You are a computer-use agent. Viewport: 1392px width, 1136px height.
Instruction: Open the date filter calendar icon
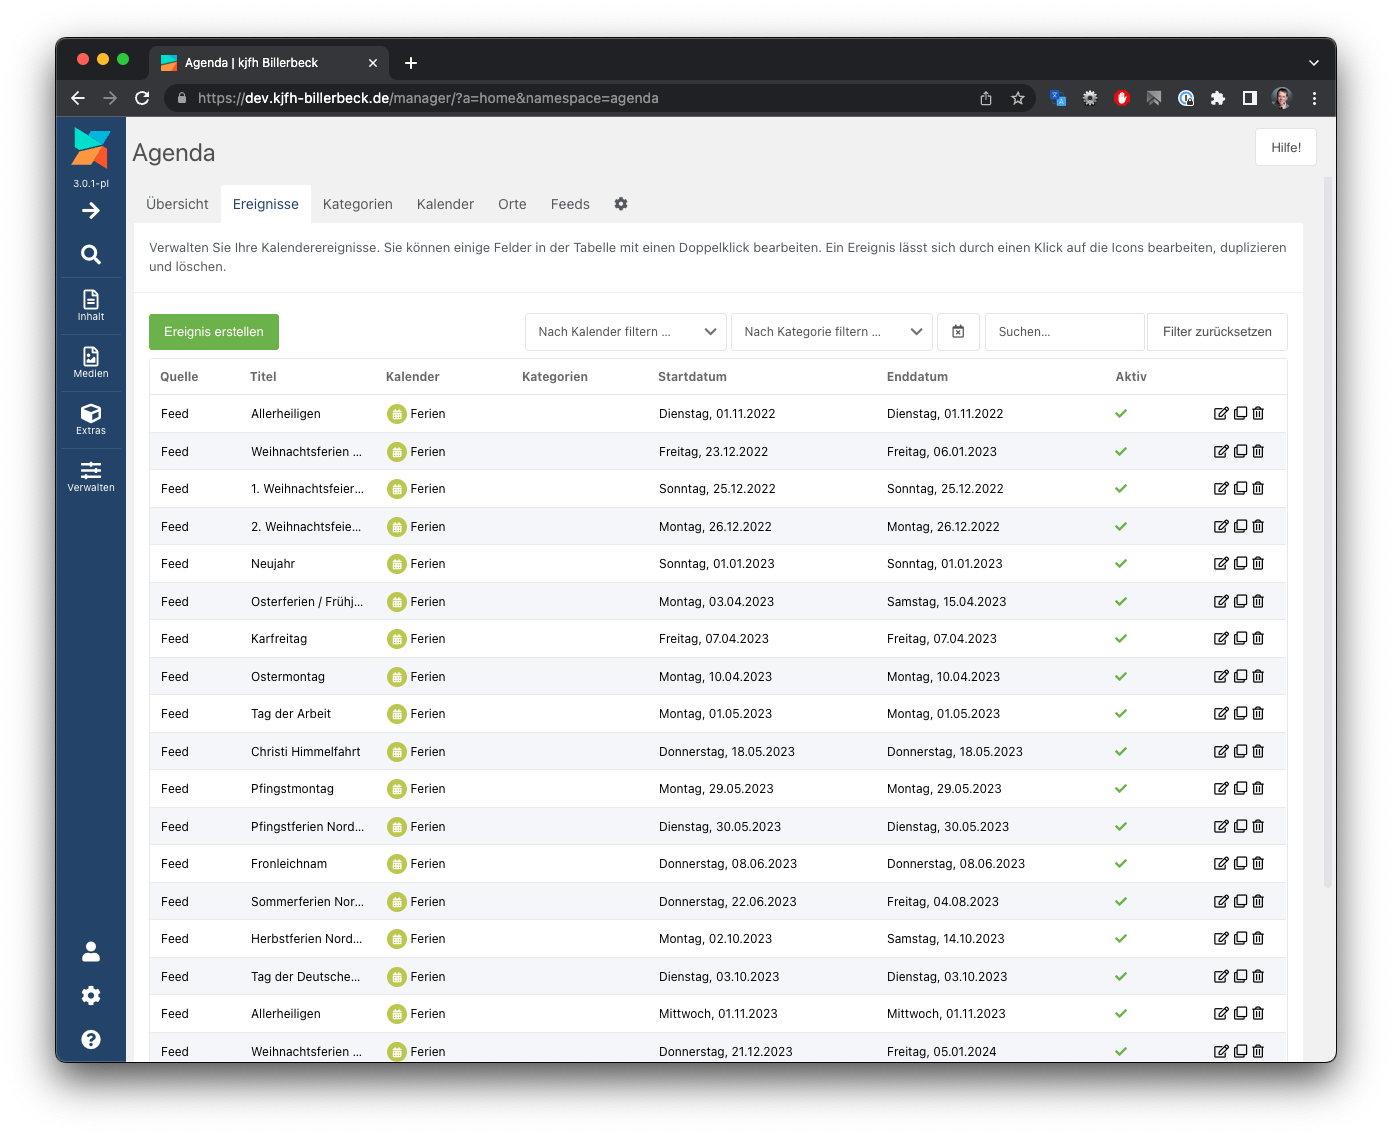click(958, 332)
